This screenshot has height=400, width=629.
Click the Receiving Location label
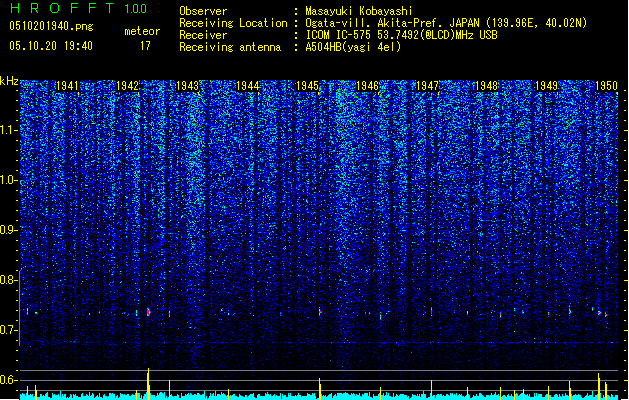pos(233,23)
